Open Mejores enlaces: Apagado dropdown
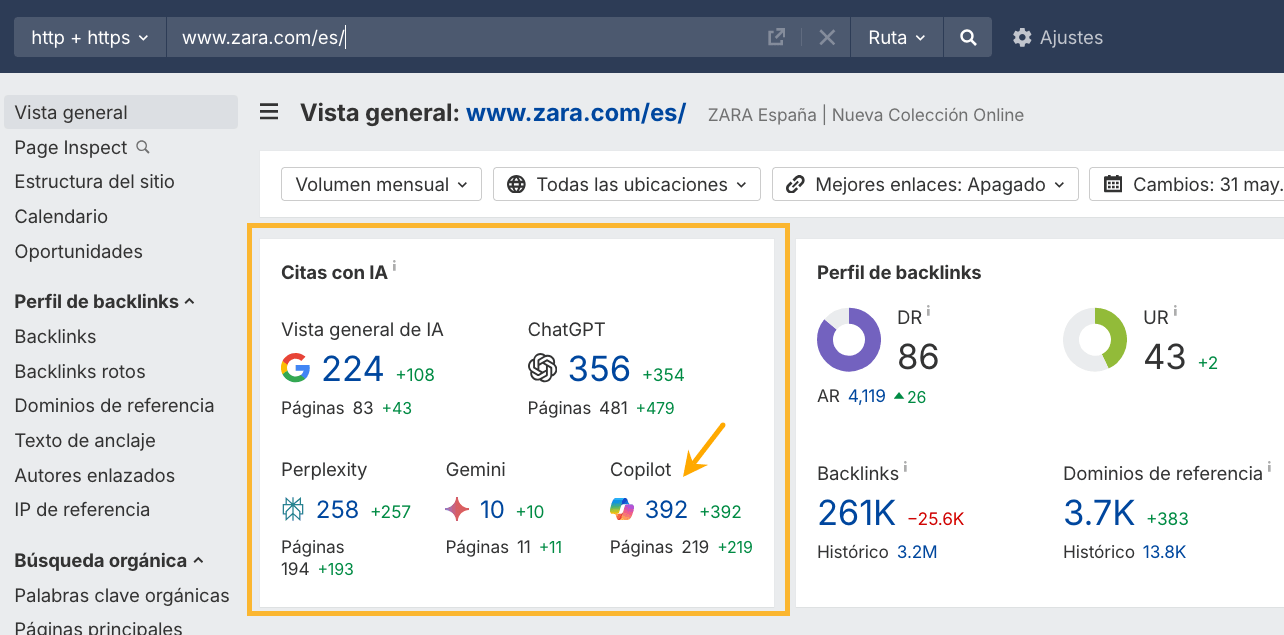The height and width of the screenshot is (635, 1284). [x=925, y=184]
